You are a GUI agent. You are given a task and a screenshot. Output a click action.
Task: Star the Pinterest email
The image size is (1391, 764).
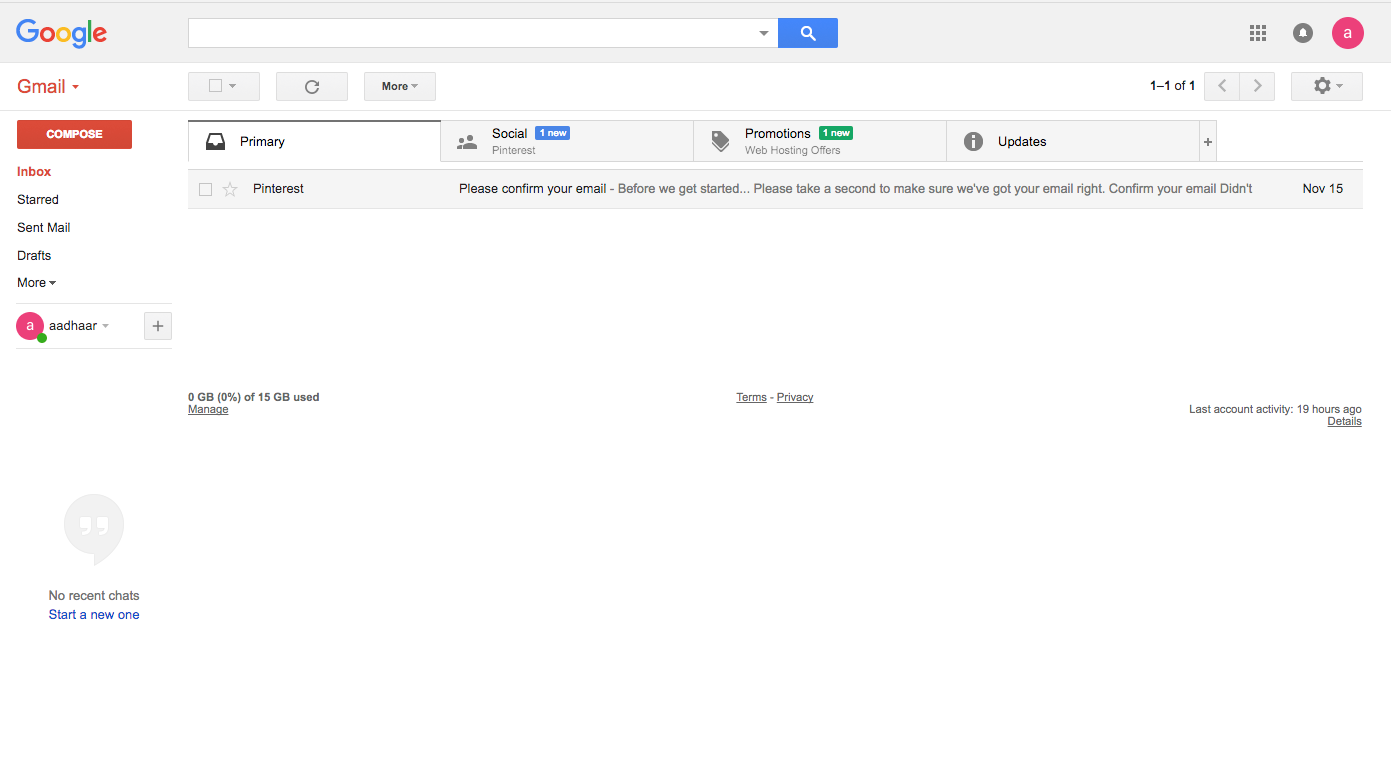tap(230, 189)
